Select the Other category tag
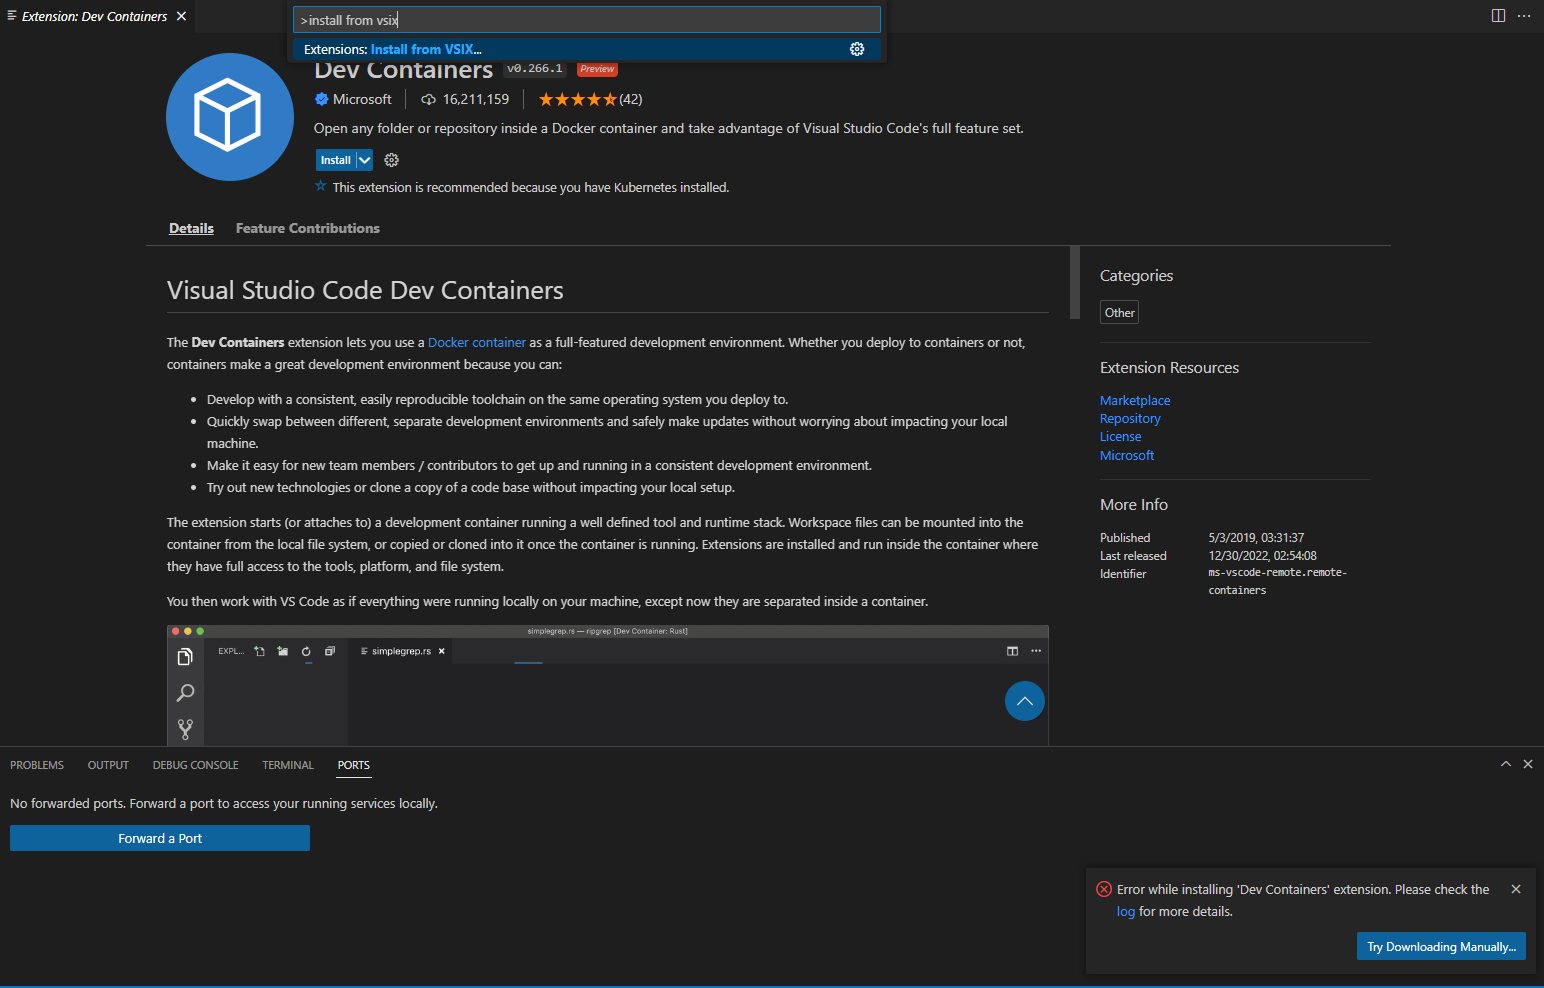Viewport: 1544px width, 988px height. 1119,312
